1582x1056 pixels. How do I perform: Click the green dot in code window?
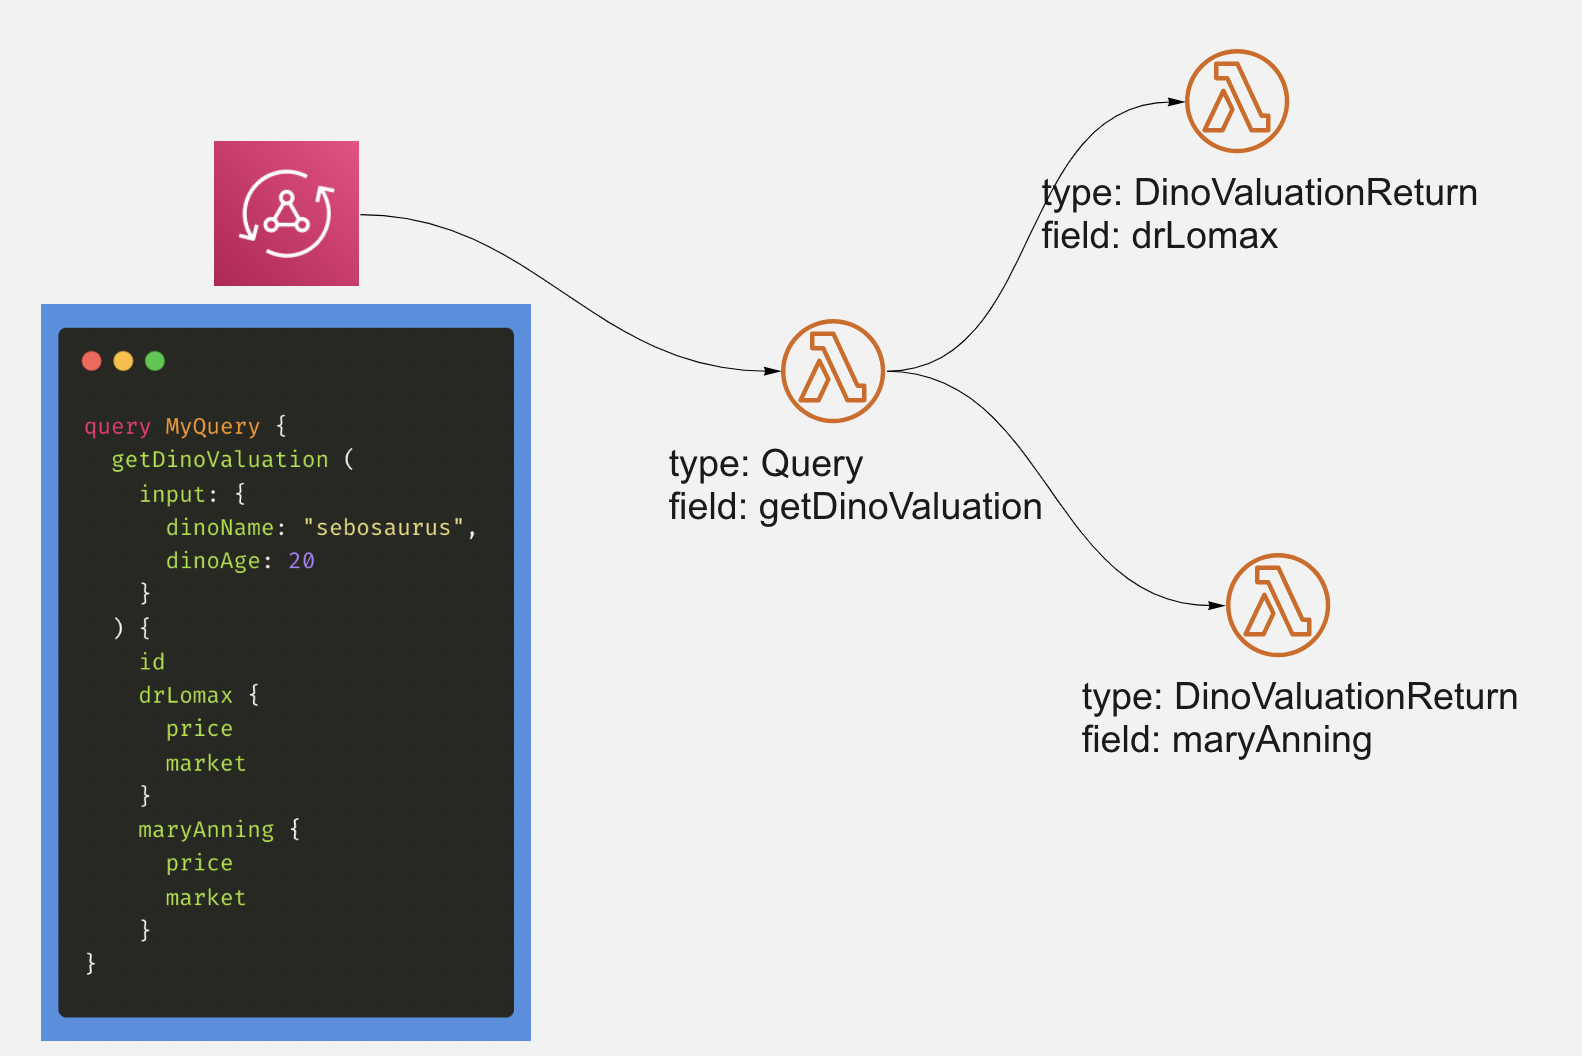coord(155,361)
